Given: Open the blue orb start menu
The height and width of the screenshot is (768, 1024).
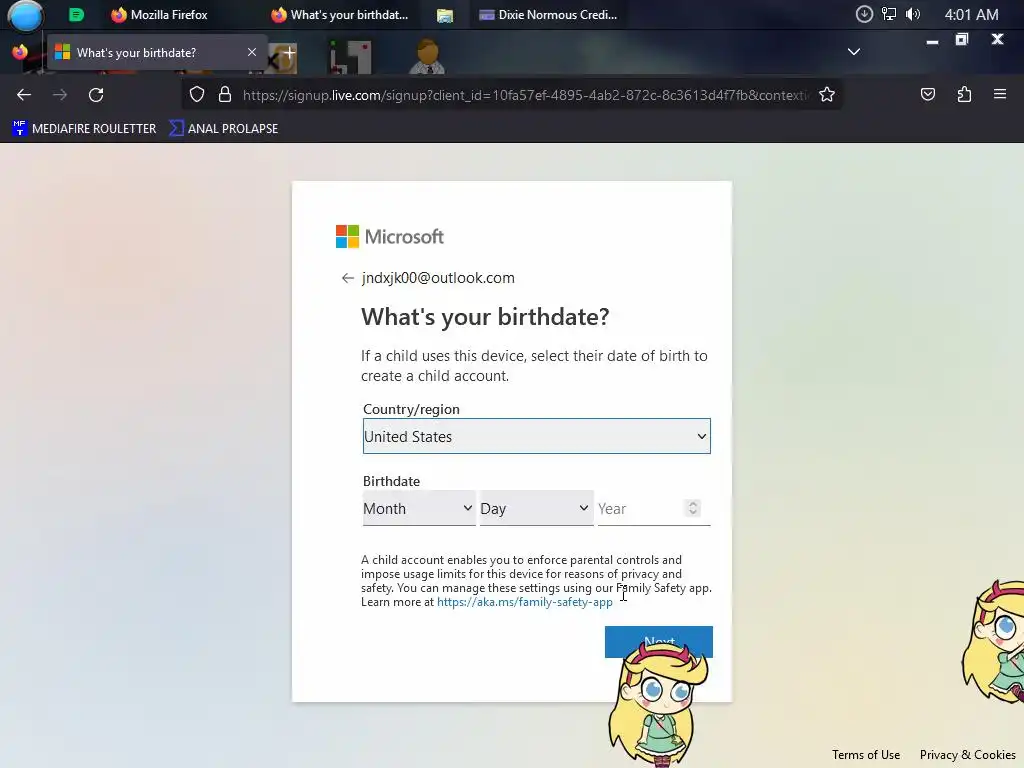Looking at the screenshot, I should (x=25, y=16).
